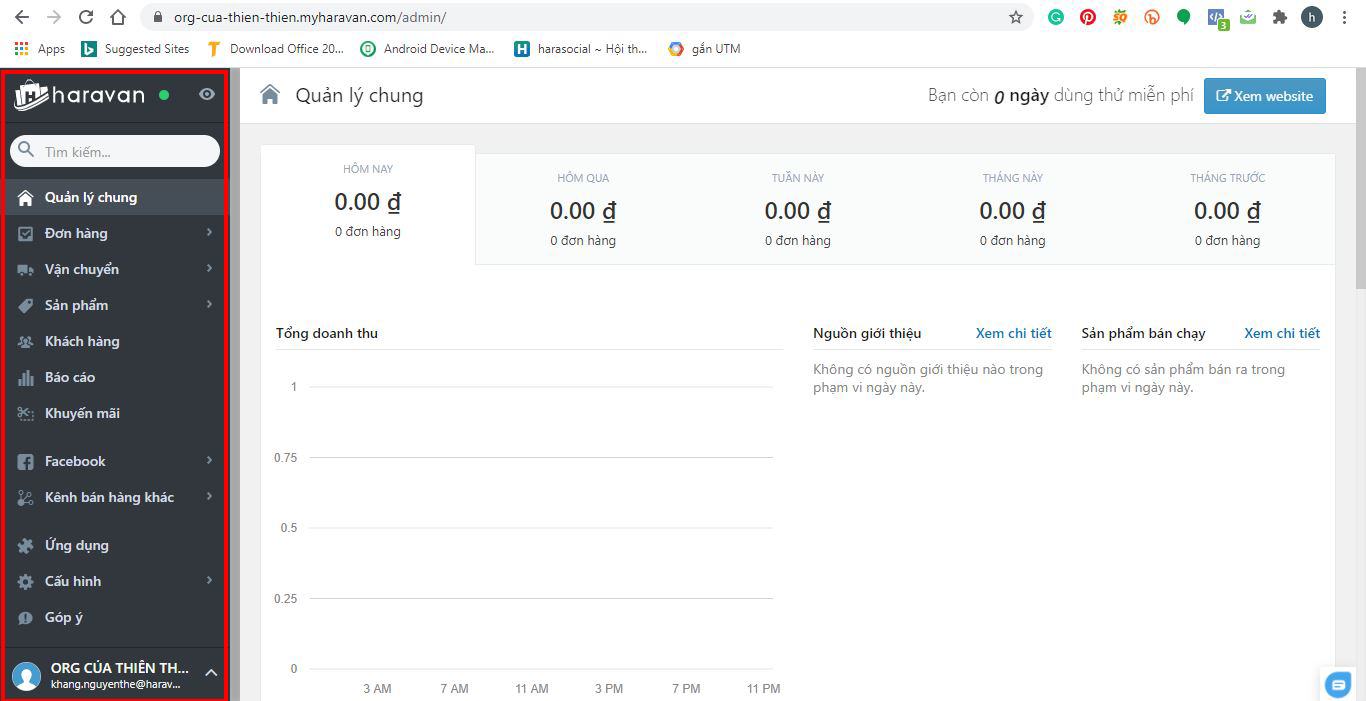This screenshot has width=1366, height=701.
Task: Click the Haravan logo in sidebar
Action: (x=79, y=95)
